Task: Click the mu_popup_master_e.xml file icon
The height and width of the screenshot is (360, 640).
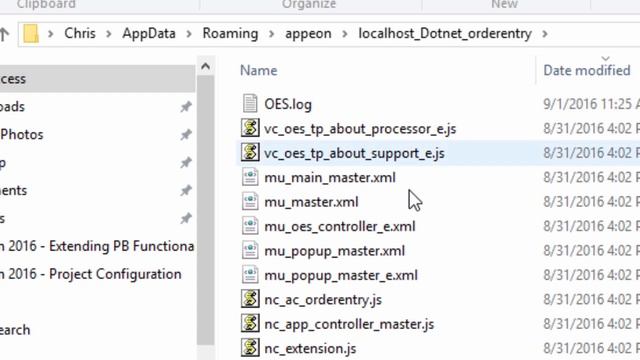Action: click(x=250, y=275)
